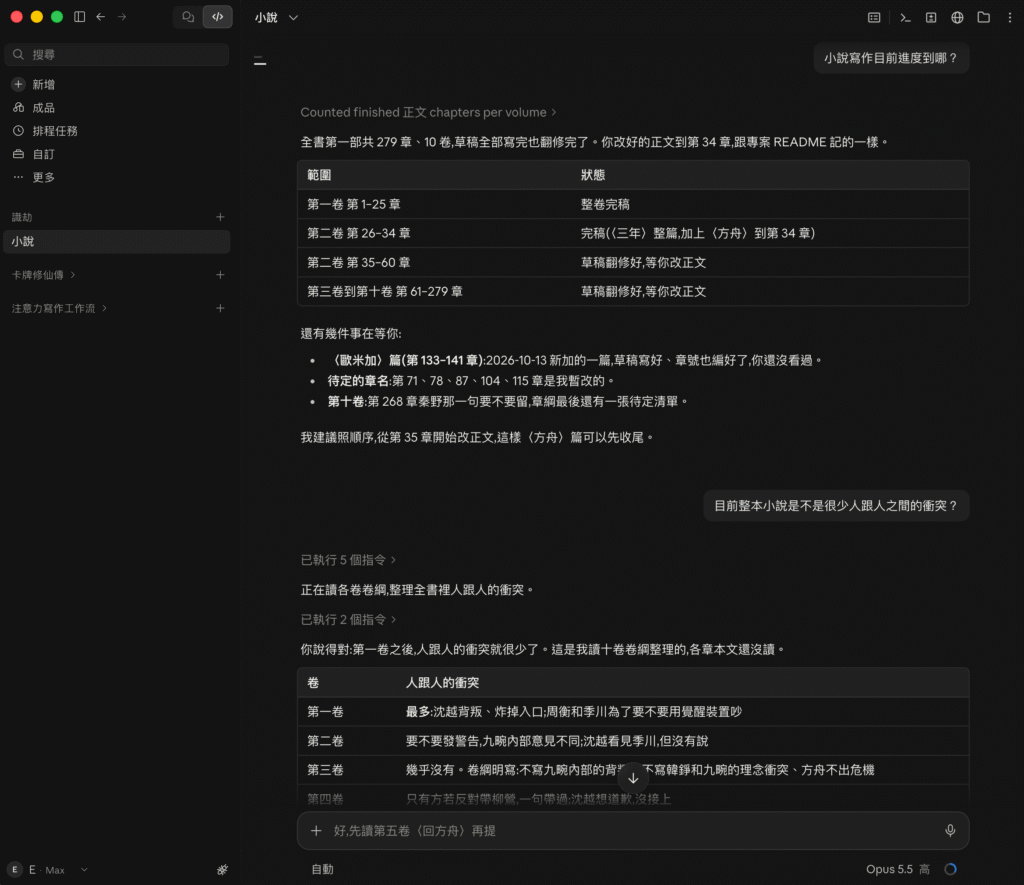Add new item in 注意力寫作工作流 section

click(220, 308)
